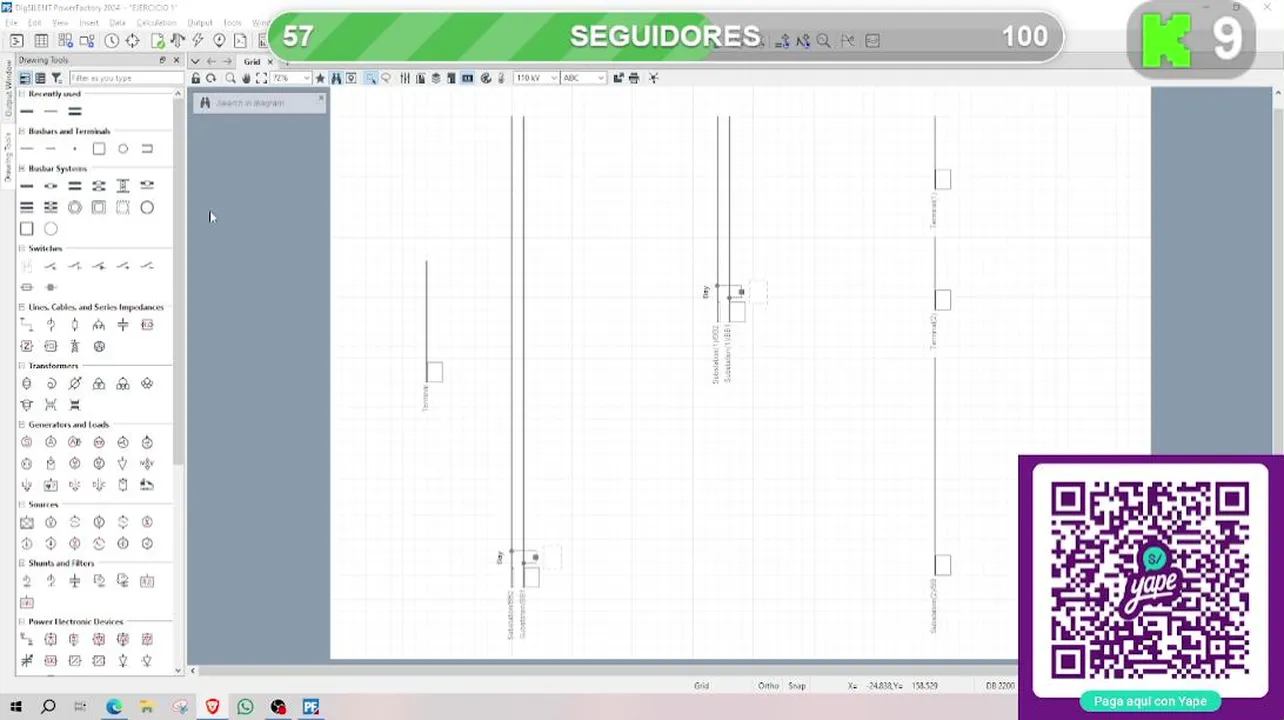
Task: Open the Edit menu
Action: (35, 22)
